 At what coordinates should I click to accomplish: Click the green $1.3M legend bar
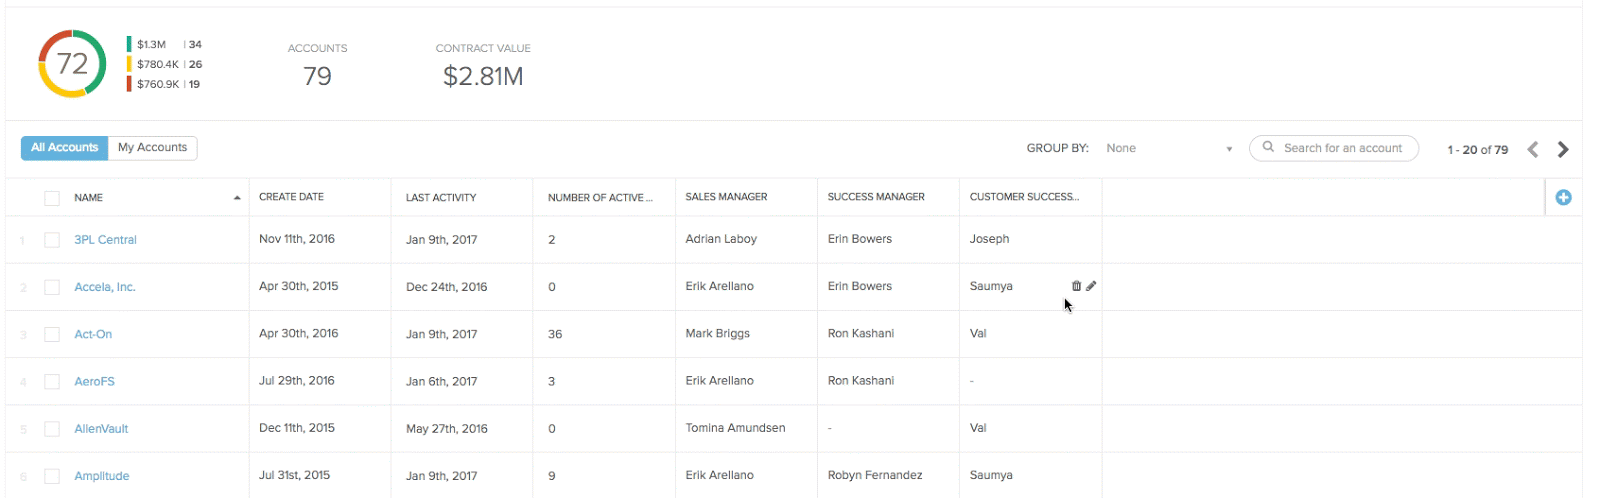click(x=129, y=44)
